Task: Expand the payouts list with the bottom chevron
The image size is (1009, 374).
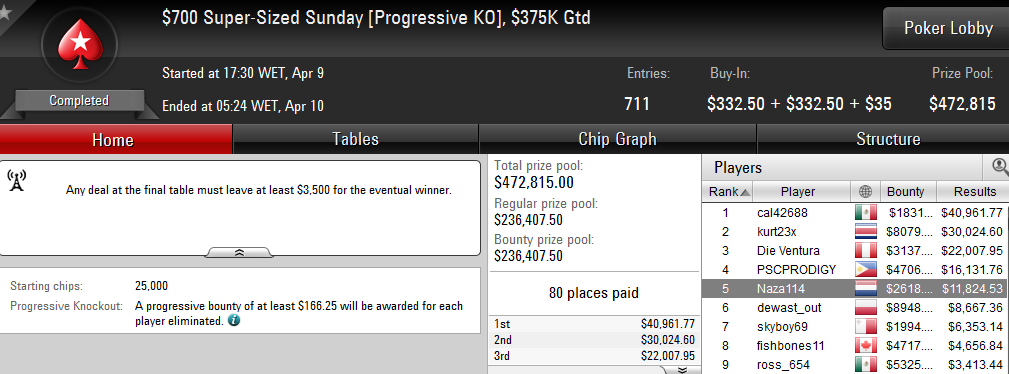Action: click(682, 369)
